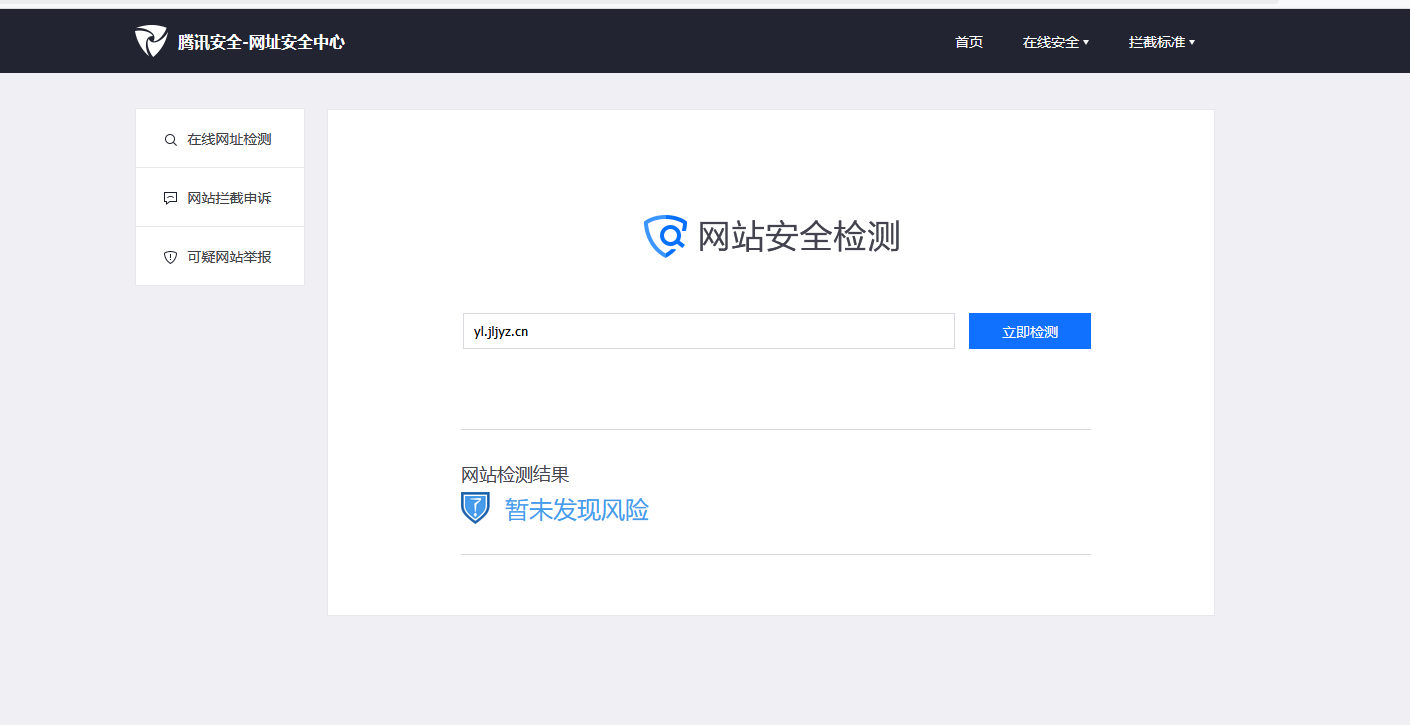The width and height of the screenshot is (1410, 725).
Task: Expand the 拦截标准 dropdown menu
Action: pyautogui.click(x=1162, y=42)
